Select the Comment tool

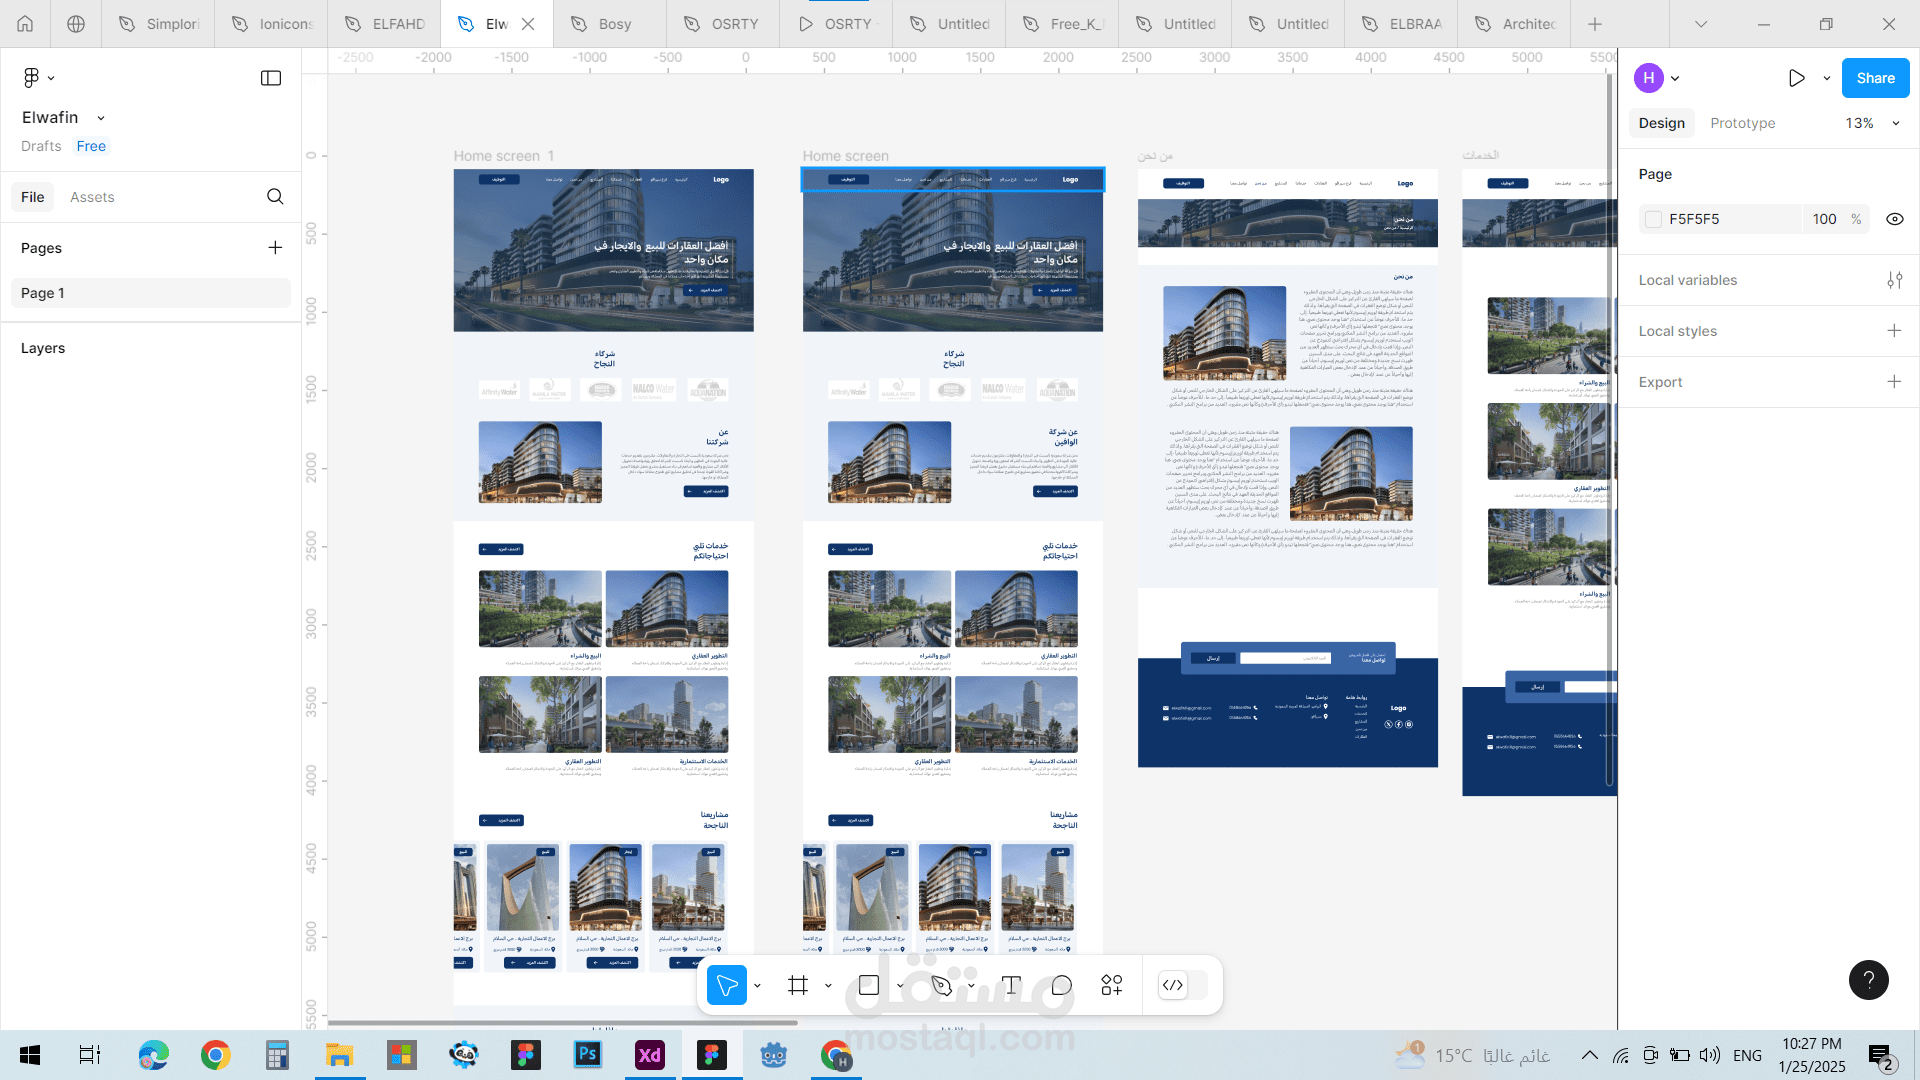click(1062, 985)
